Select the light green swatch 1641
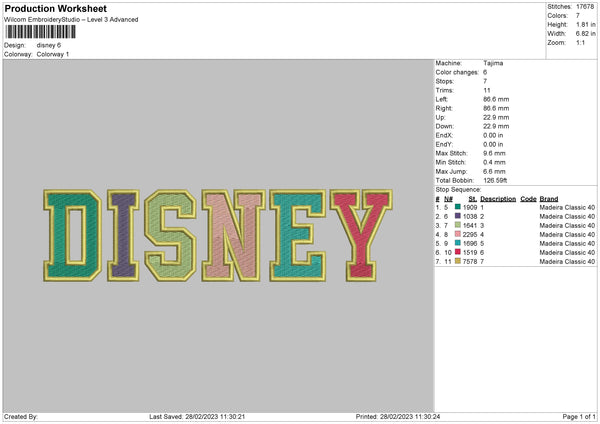Screen dimensions: 600x424 click(458, 225)
